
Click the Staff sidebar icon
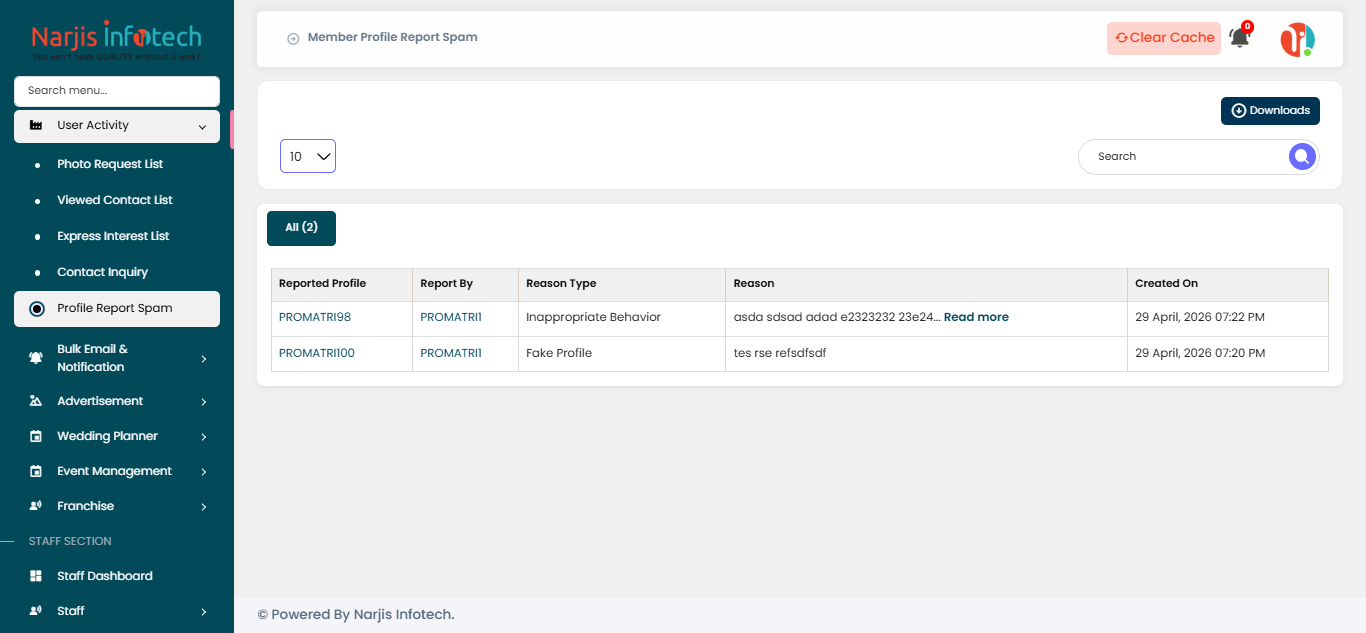coord(36,611)
